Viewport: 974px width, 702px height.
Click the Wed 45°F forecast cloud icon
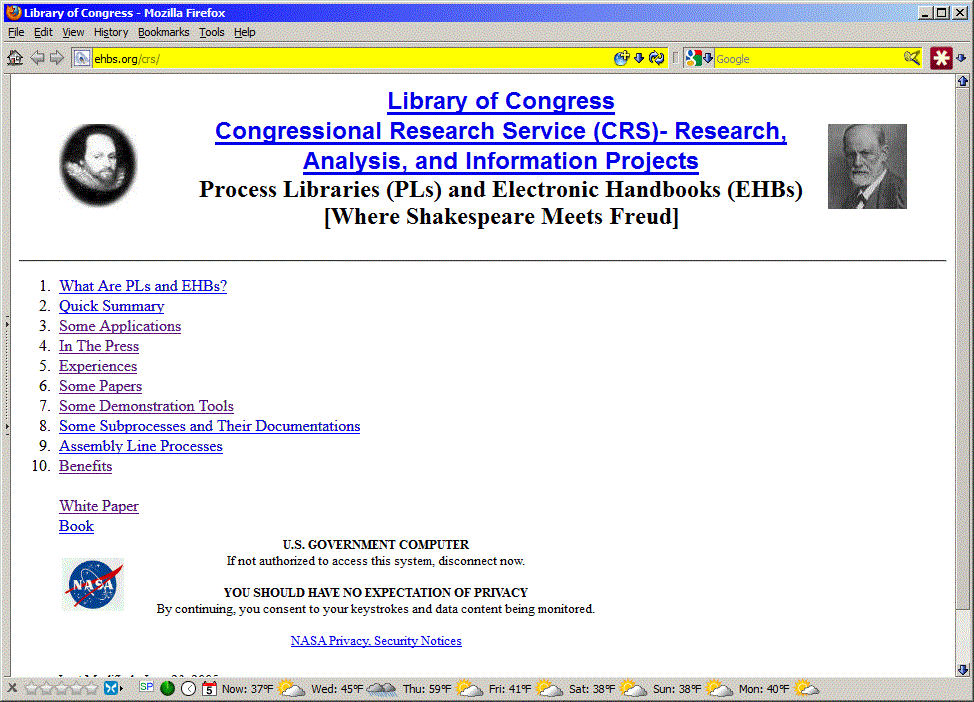pos(381,688)
